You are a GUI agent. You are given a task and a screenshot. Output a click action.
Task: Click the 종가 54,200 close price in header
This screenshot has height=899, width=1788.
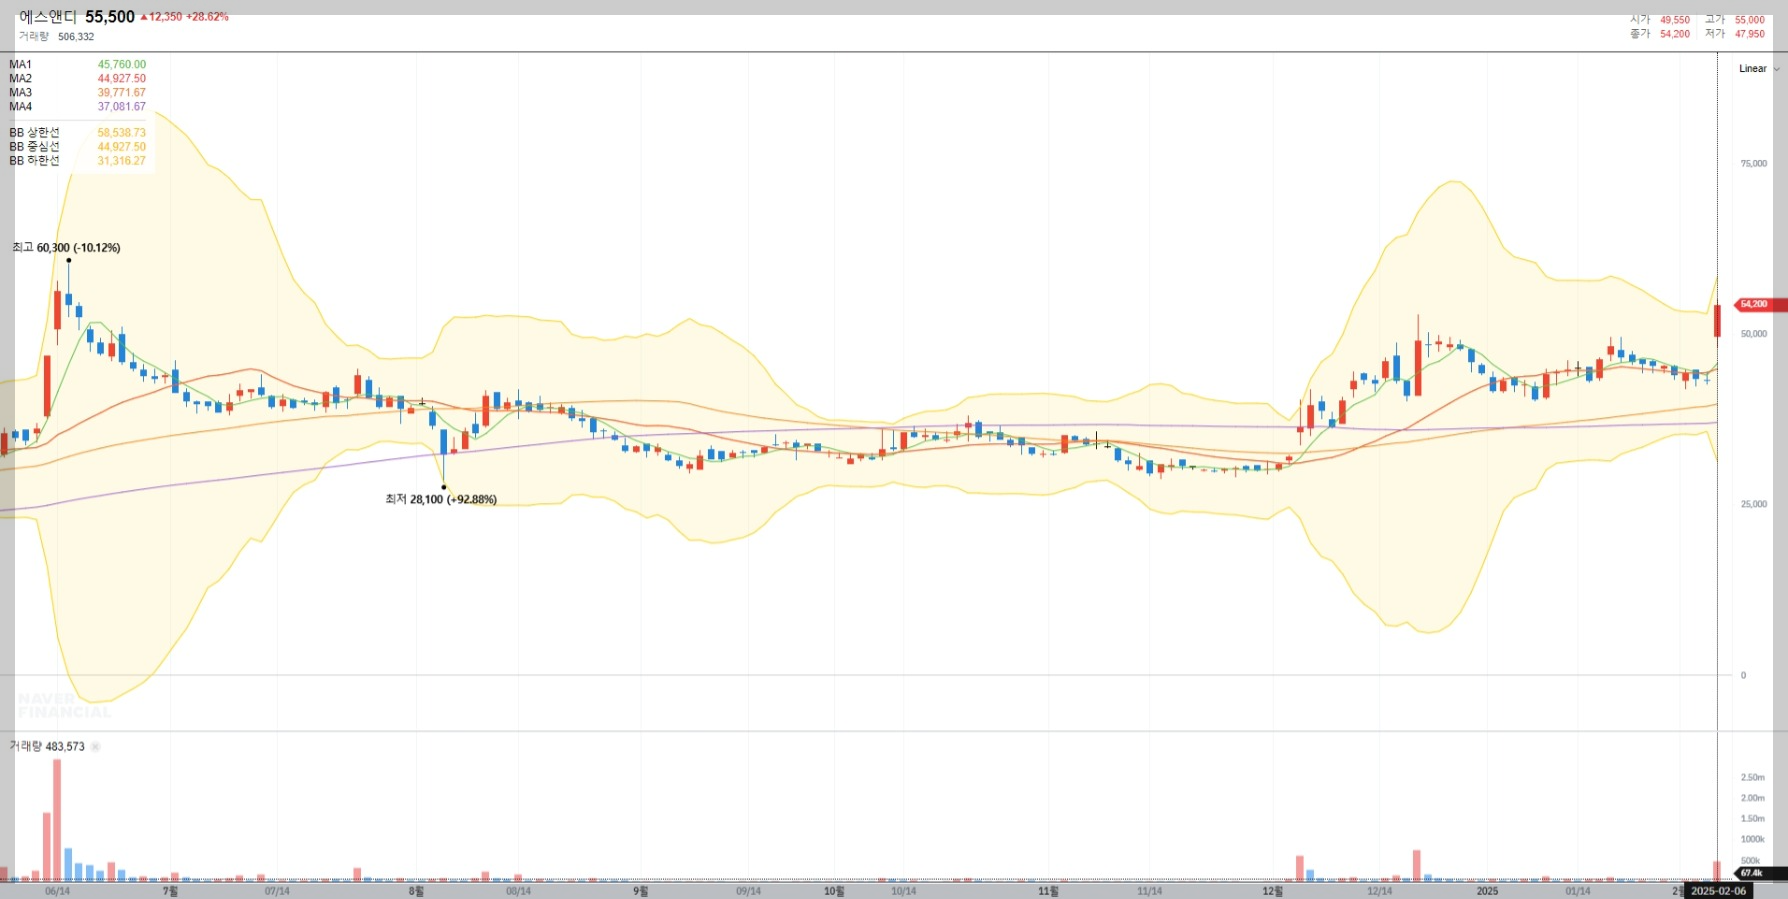click(1660, 34)
